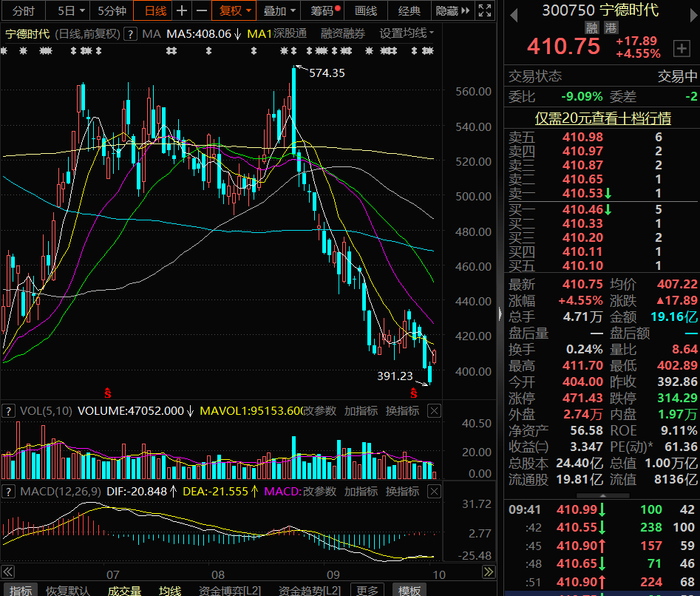Screen dimensions: 700x596
Task: Expand tick list with up arrow handle
Action: tap(603, 496)
